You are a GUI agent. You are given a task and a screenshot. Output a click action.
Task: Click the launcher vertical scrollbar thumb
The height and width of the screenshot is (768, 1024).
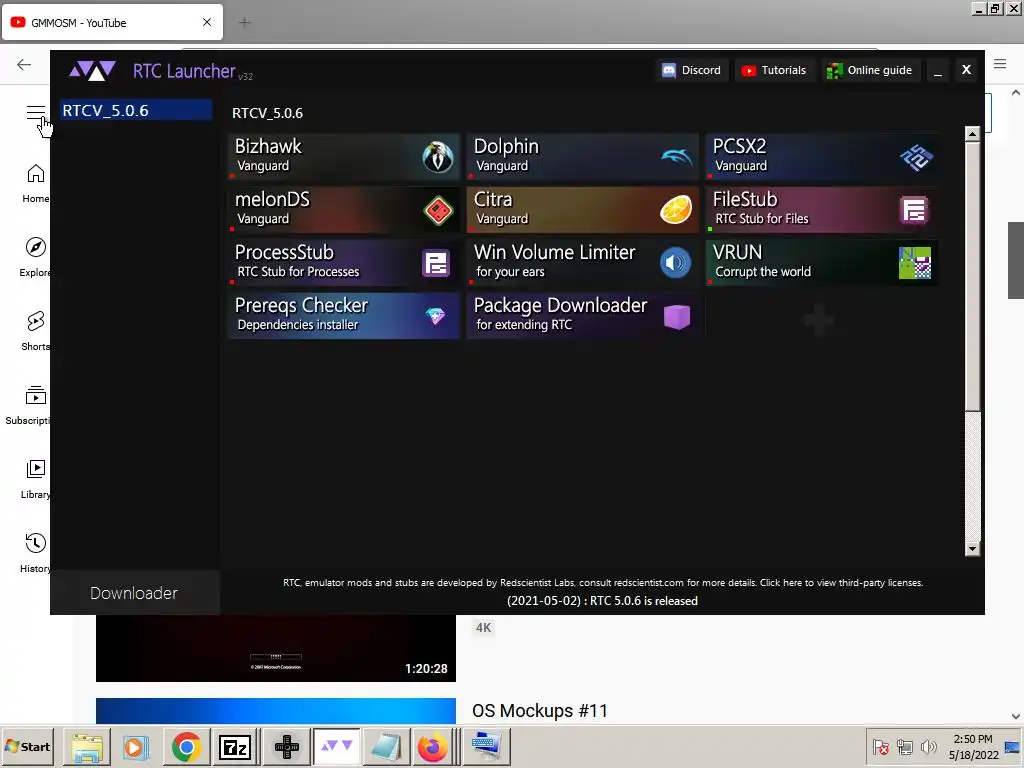click(972, 276)
